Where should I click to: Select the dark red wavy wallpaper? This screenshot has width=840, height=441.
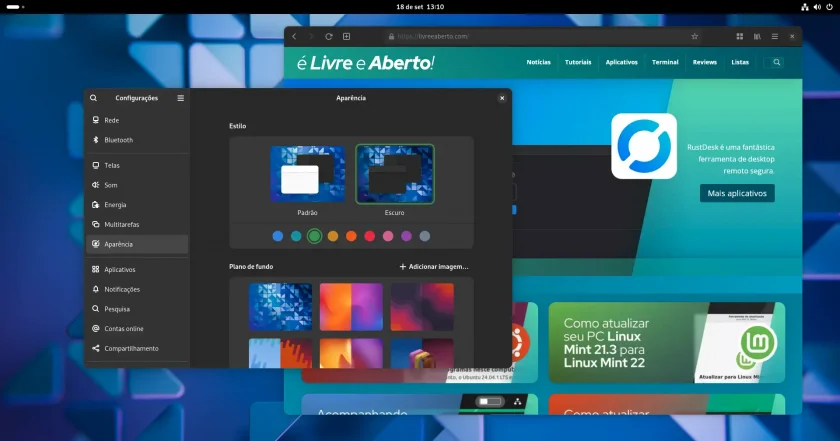point(422,307)
